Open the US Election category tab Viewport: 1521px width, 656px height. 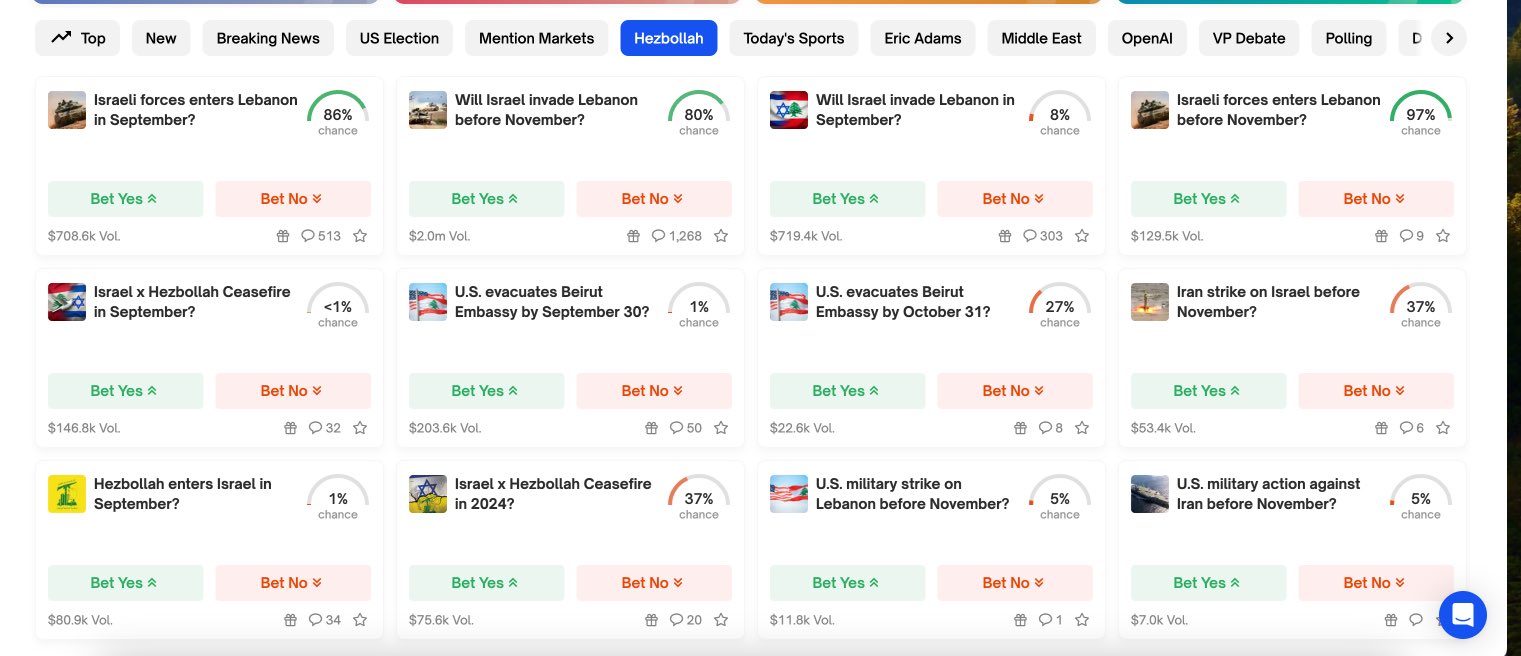[399, 38]
